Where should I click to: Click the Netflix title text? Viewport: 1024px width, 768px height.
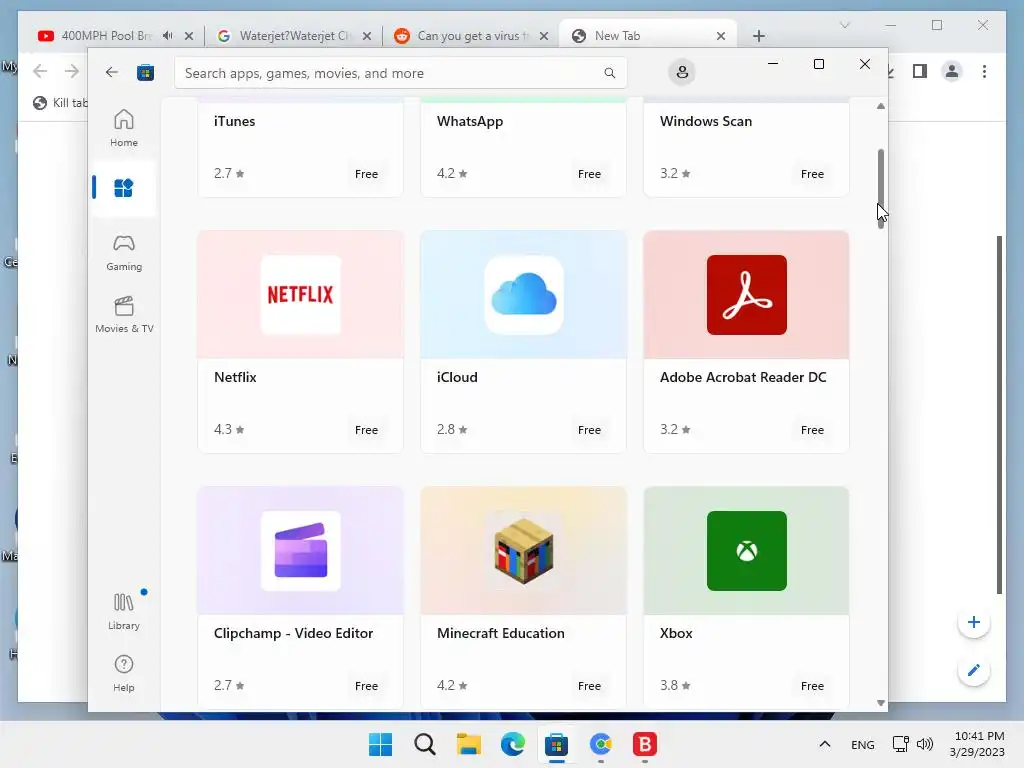tap(235, 377)
